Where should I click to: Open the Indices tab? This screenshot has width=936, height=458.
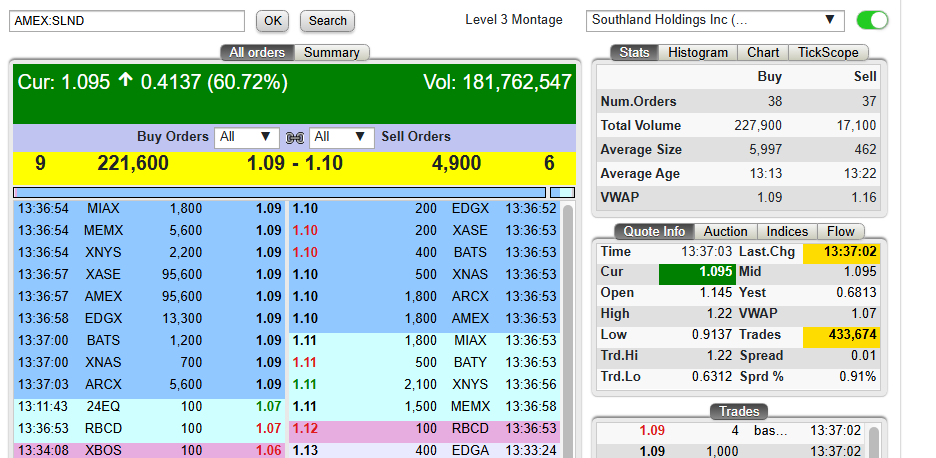pos(787,232)
